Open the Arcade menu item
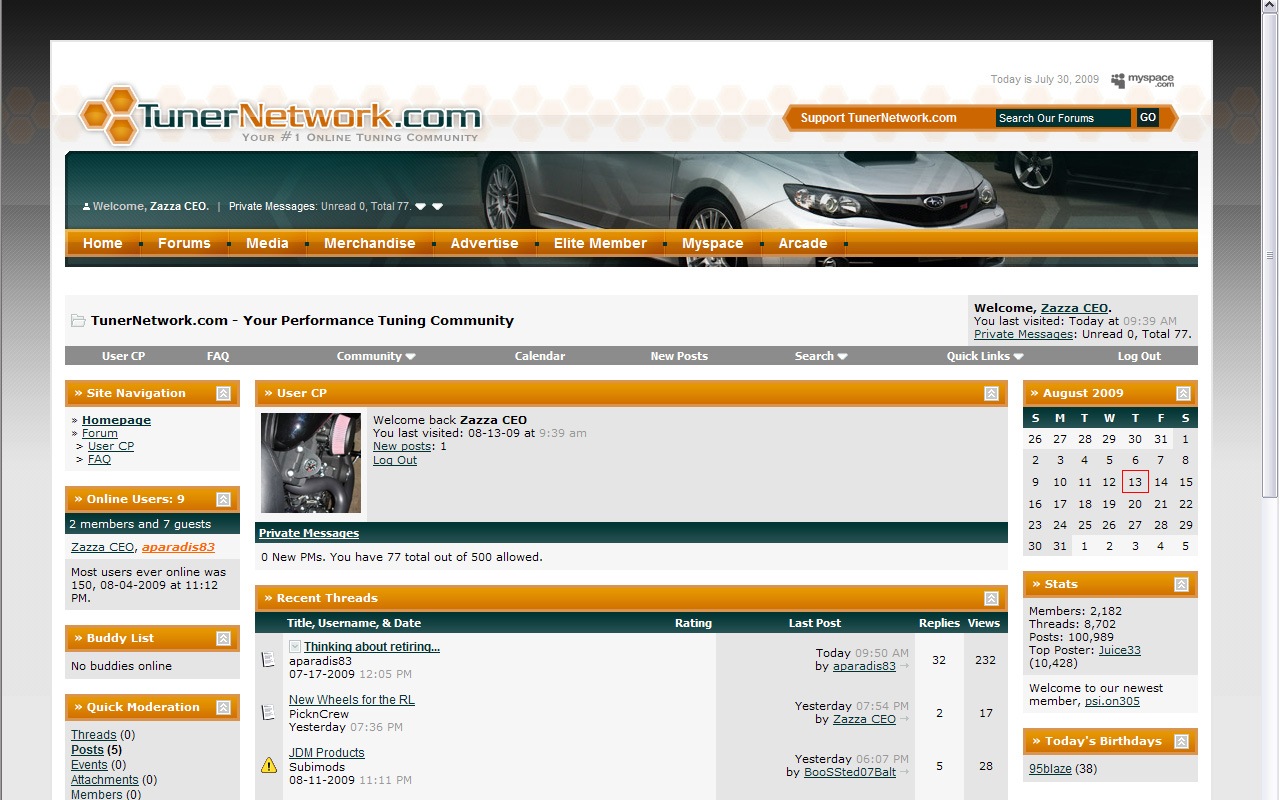The height and width of the screenshot is (800, 1280). (x=803, y=243)
